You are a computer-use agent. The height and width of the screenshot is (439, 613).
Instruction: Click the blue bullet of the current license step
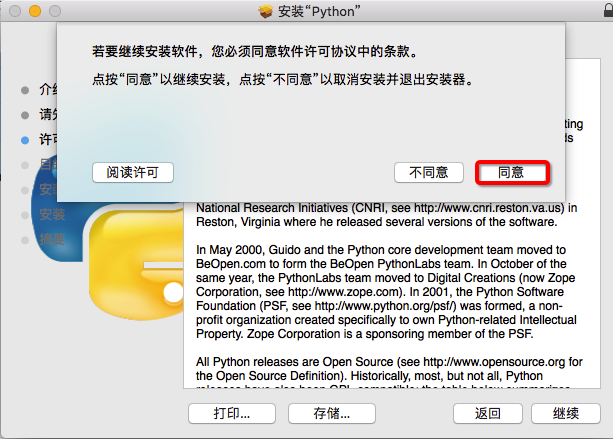coord(25,140)
